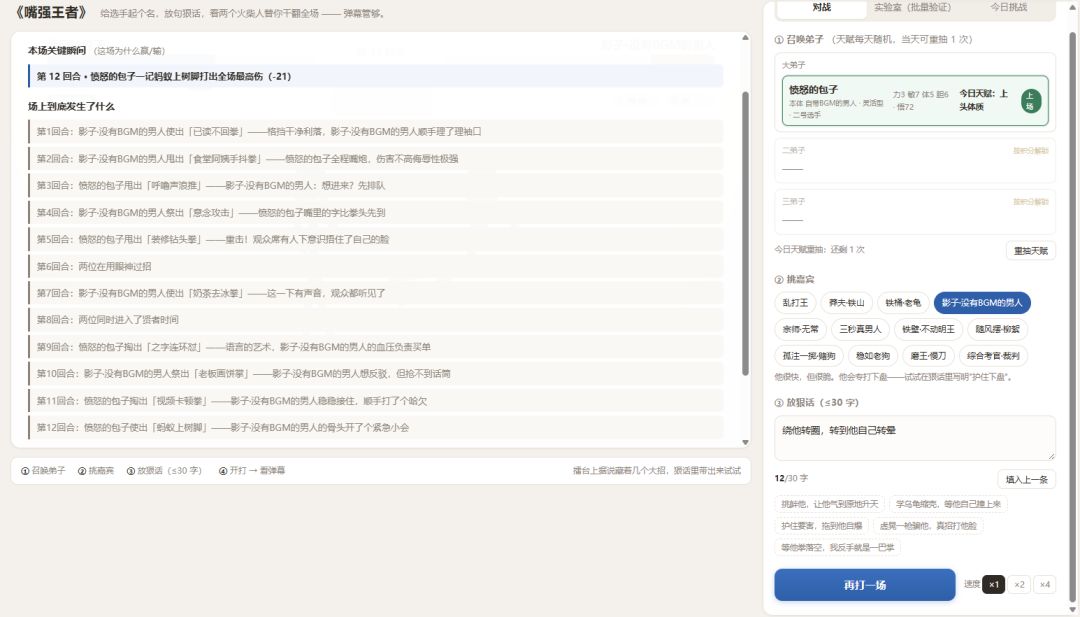Set speed to ×4
Image resolution: width=1080 pixels, height=617 pixels.
point(1045,585)
